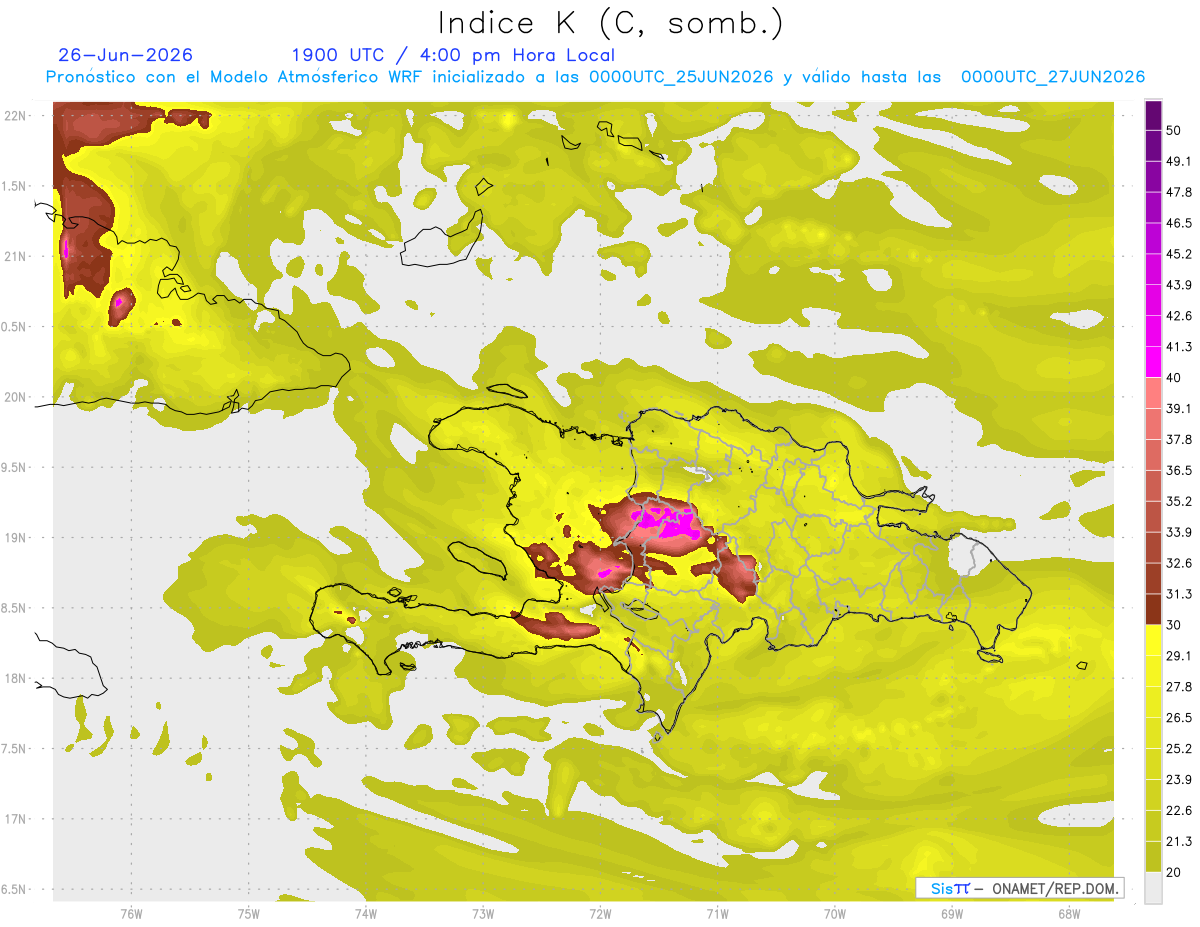Click the latitude axis label '17N'
The height and width of the screenshot is (927, 1200).
click(15, 819)
